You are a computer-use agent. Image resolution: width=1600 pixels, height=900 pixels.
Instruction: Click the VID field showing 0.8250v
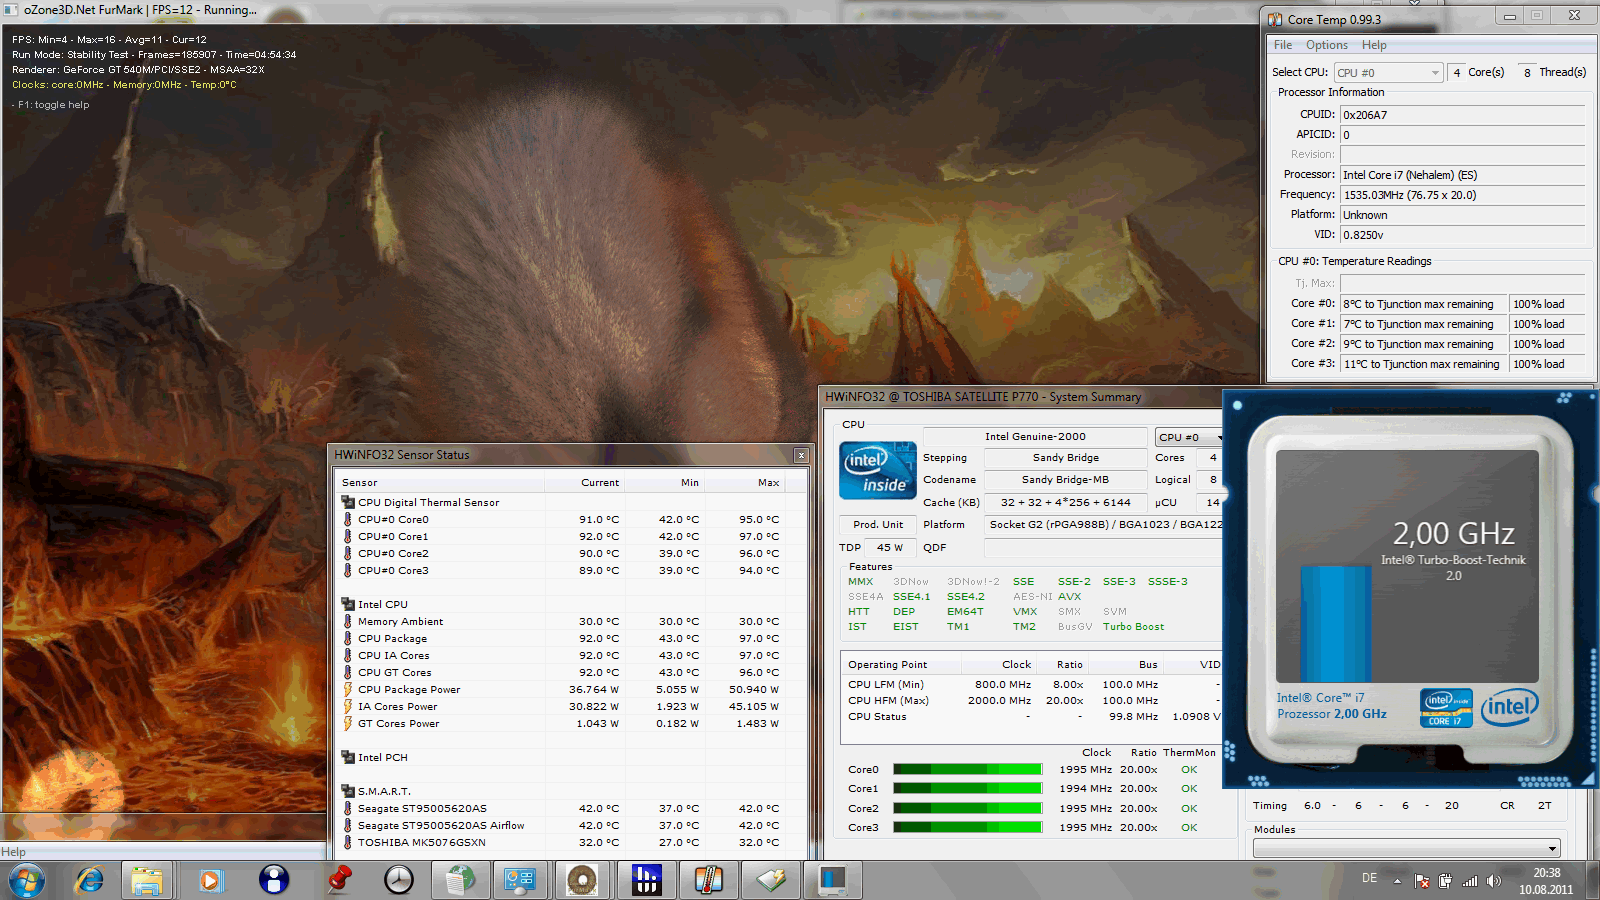pos(1463,235)
